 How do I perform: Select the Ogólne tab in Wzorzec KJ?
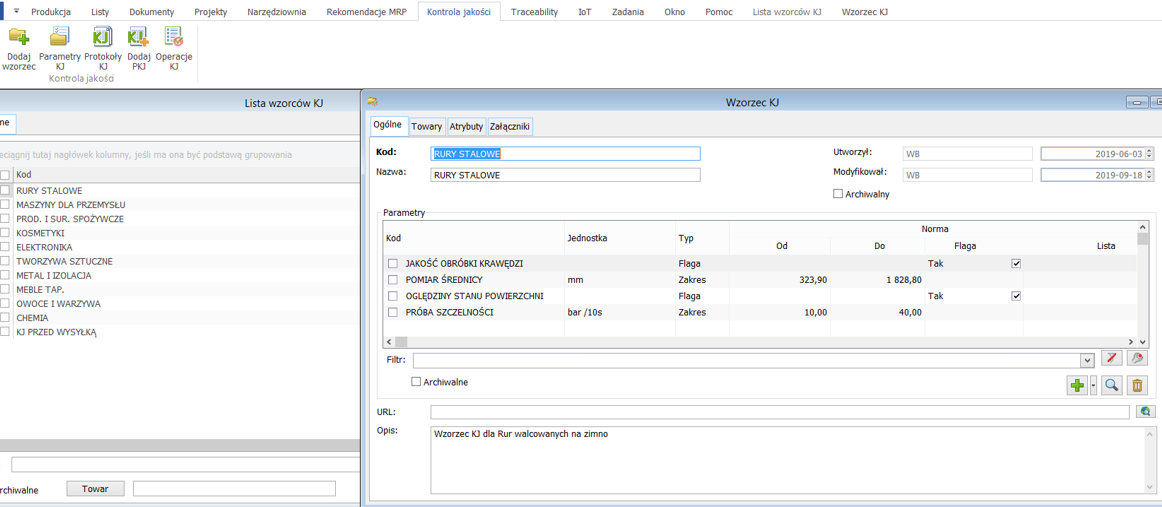388,125
